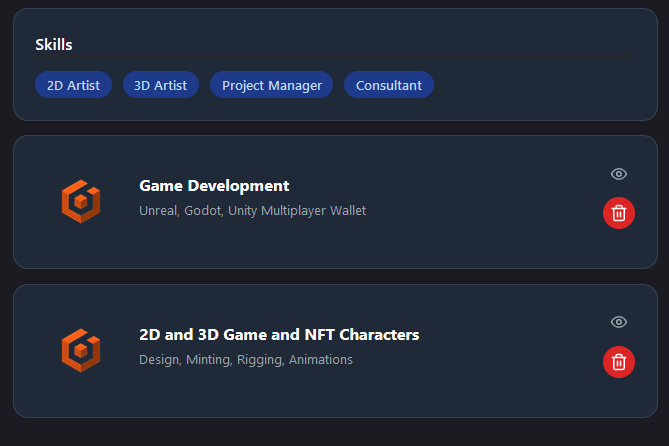Image resolution: width=669 pixels, height=446 pixels.
Task: Delete the Game Development entry
Action: pos(619,213)
